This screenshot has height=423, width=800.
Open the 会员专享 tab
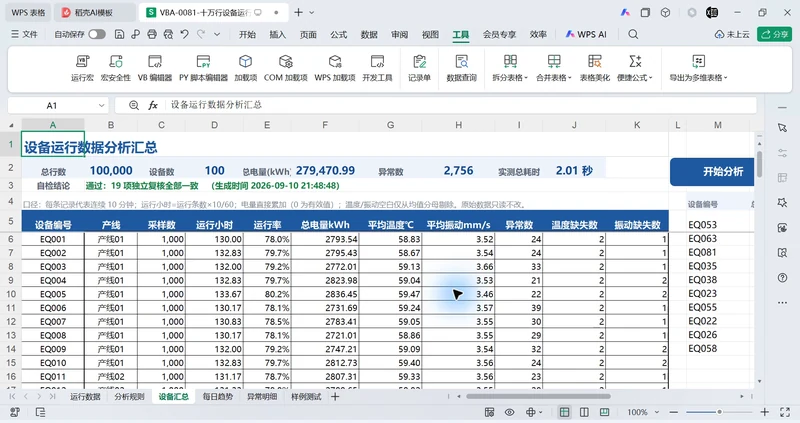pos(499,34)
